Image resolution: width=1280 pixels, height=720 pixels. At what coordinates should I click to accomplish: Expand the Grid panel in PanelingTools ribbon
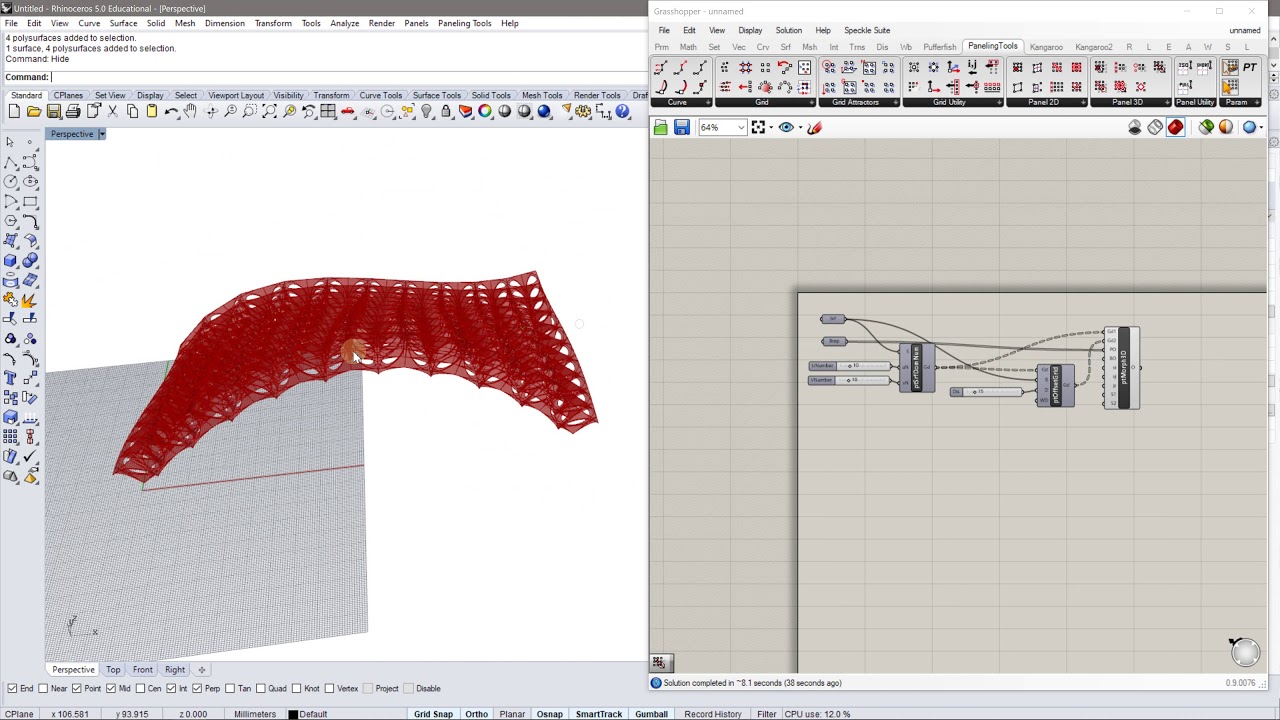[x=811, y=102]
